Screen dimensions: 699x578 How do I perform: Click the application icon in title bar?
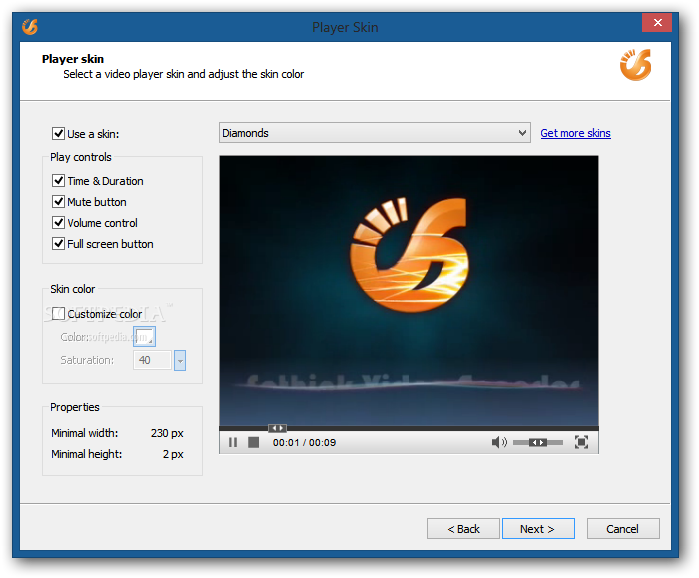pyautogui.click(x=30, y=27)
